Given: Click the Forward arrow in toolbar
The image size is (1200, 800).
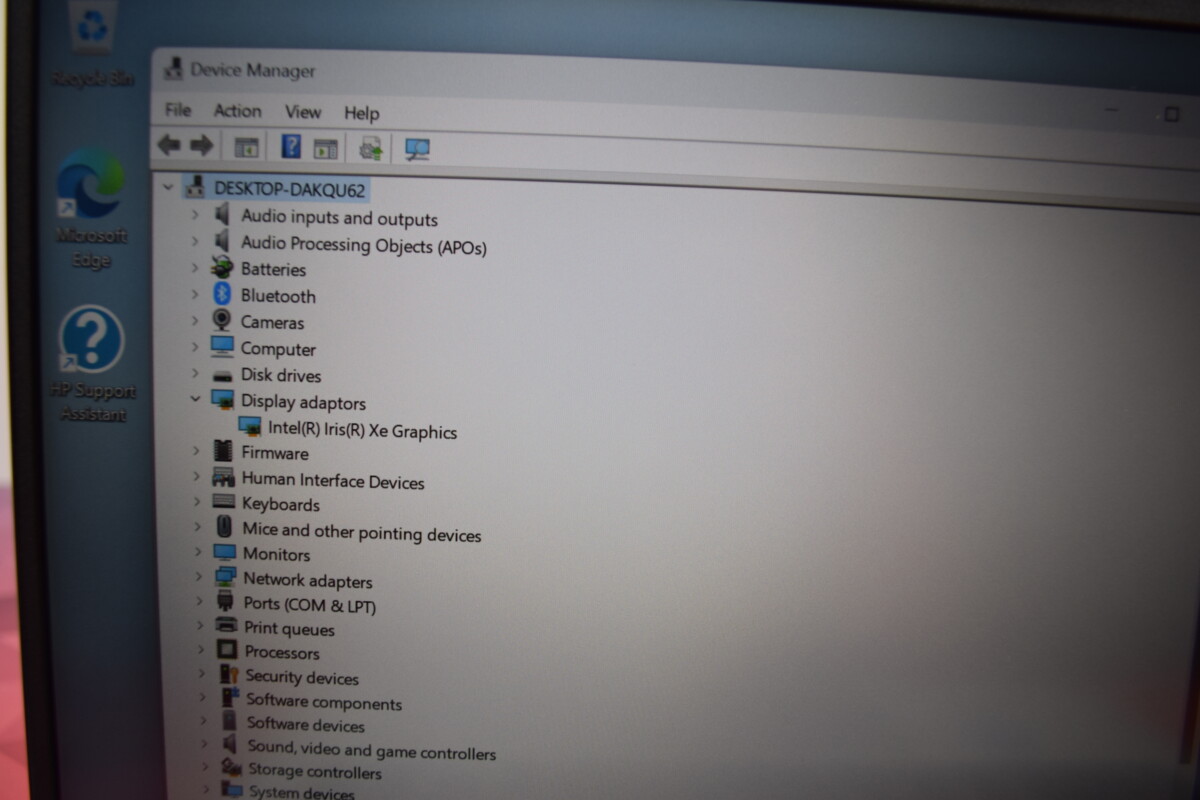Looking at the screenshot, I should click(201, 146).
